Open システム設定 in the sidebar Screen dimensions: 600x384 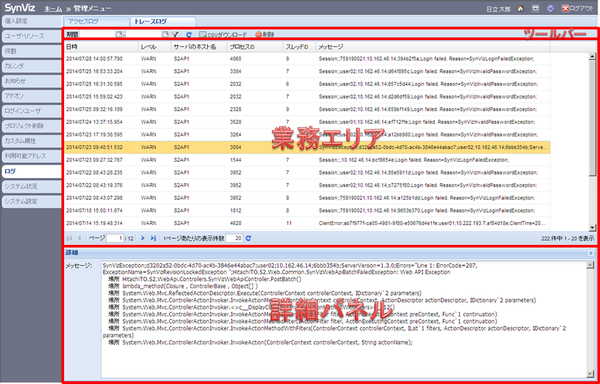pyautogui.click(x=31, y=201)
